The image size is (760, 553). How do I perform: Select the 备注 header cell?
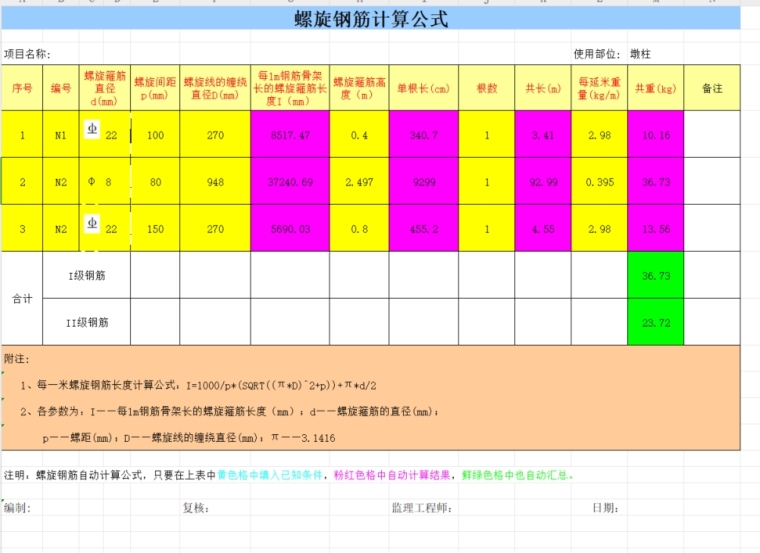click(x=711, y=88)
